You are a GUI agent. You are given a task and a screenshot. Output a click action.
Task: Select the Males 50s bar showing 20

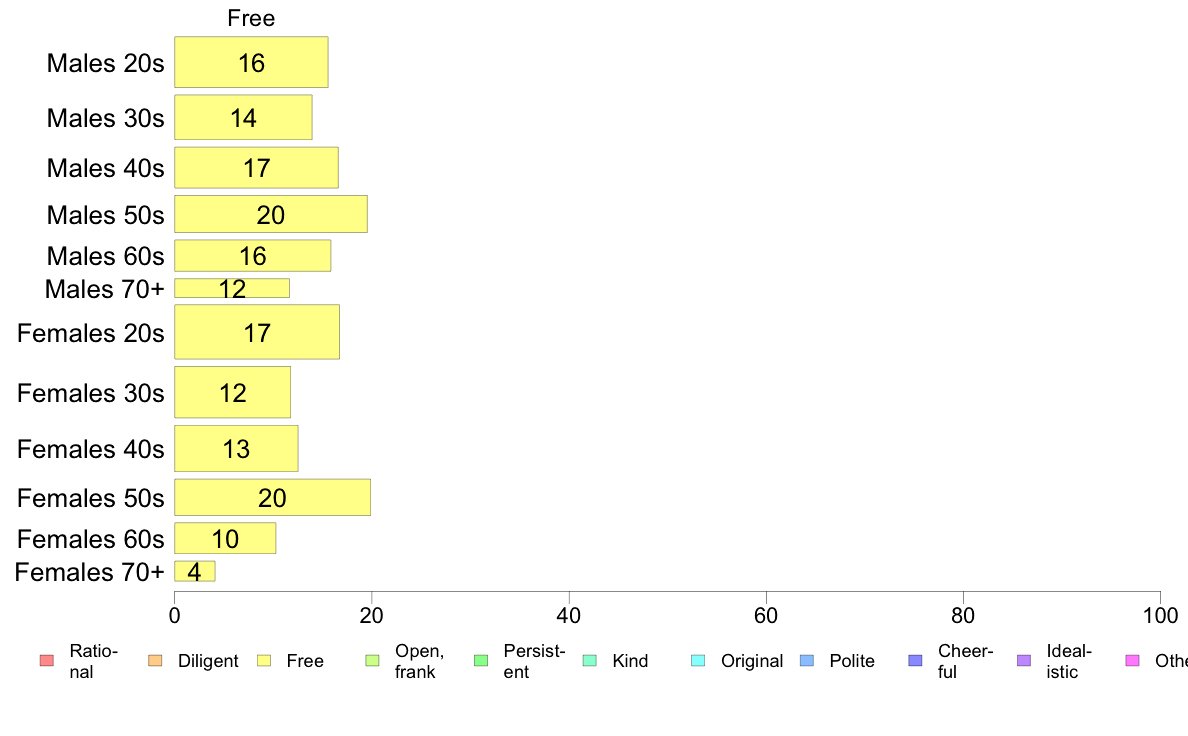coord(270,214)
